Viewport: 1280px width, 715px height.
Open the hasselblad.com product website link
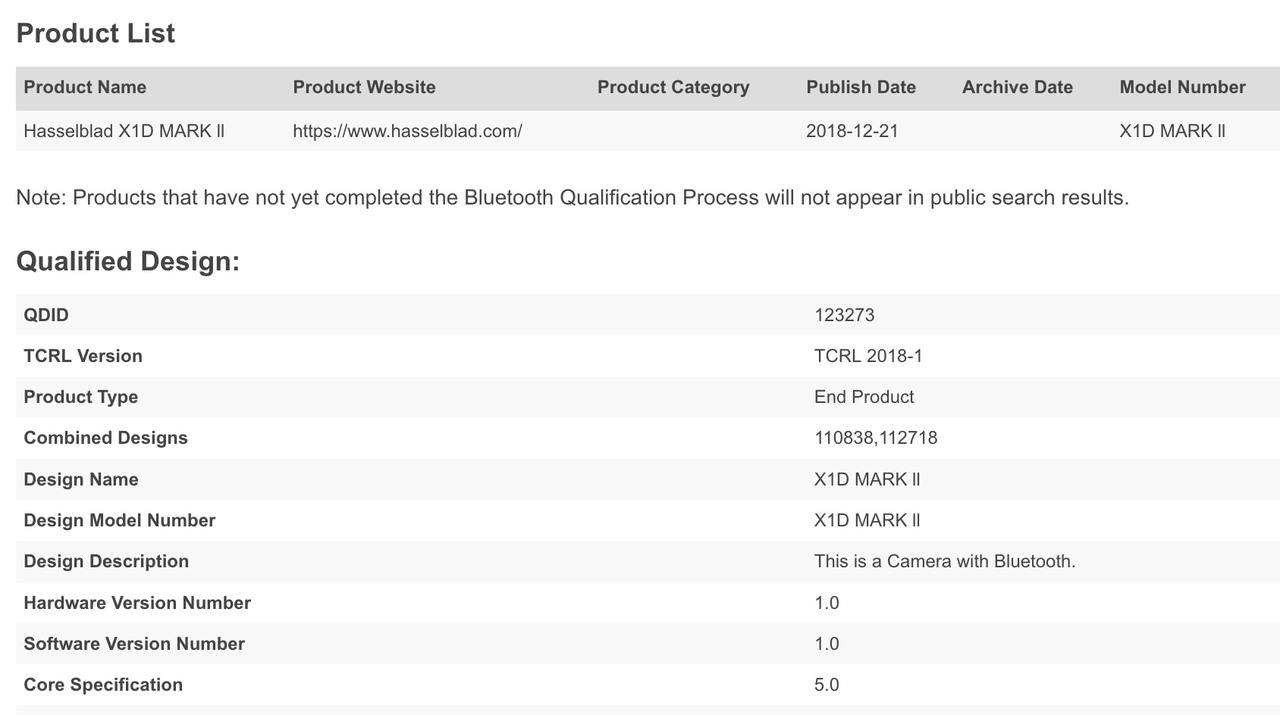[x=407, y=131]
